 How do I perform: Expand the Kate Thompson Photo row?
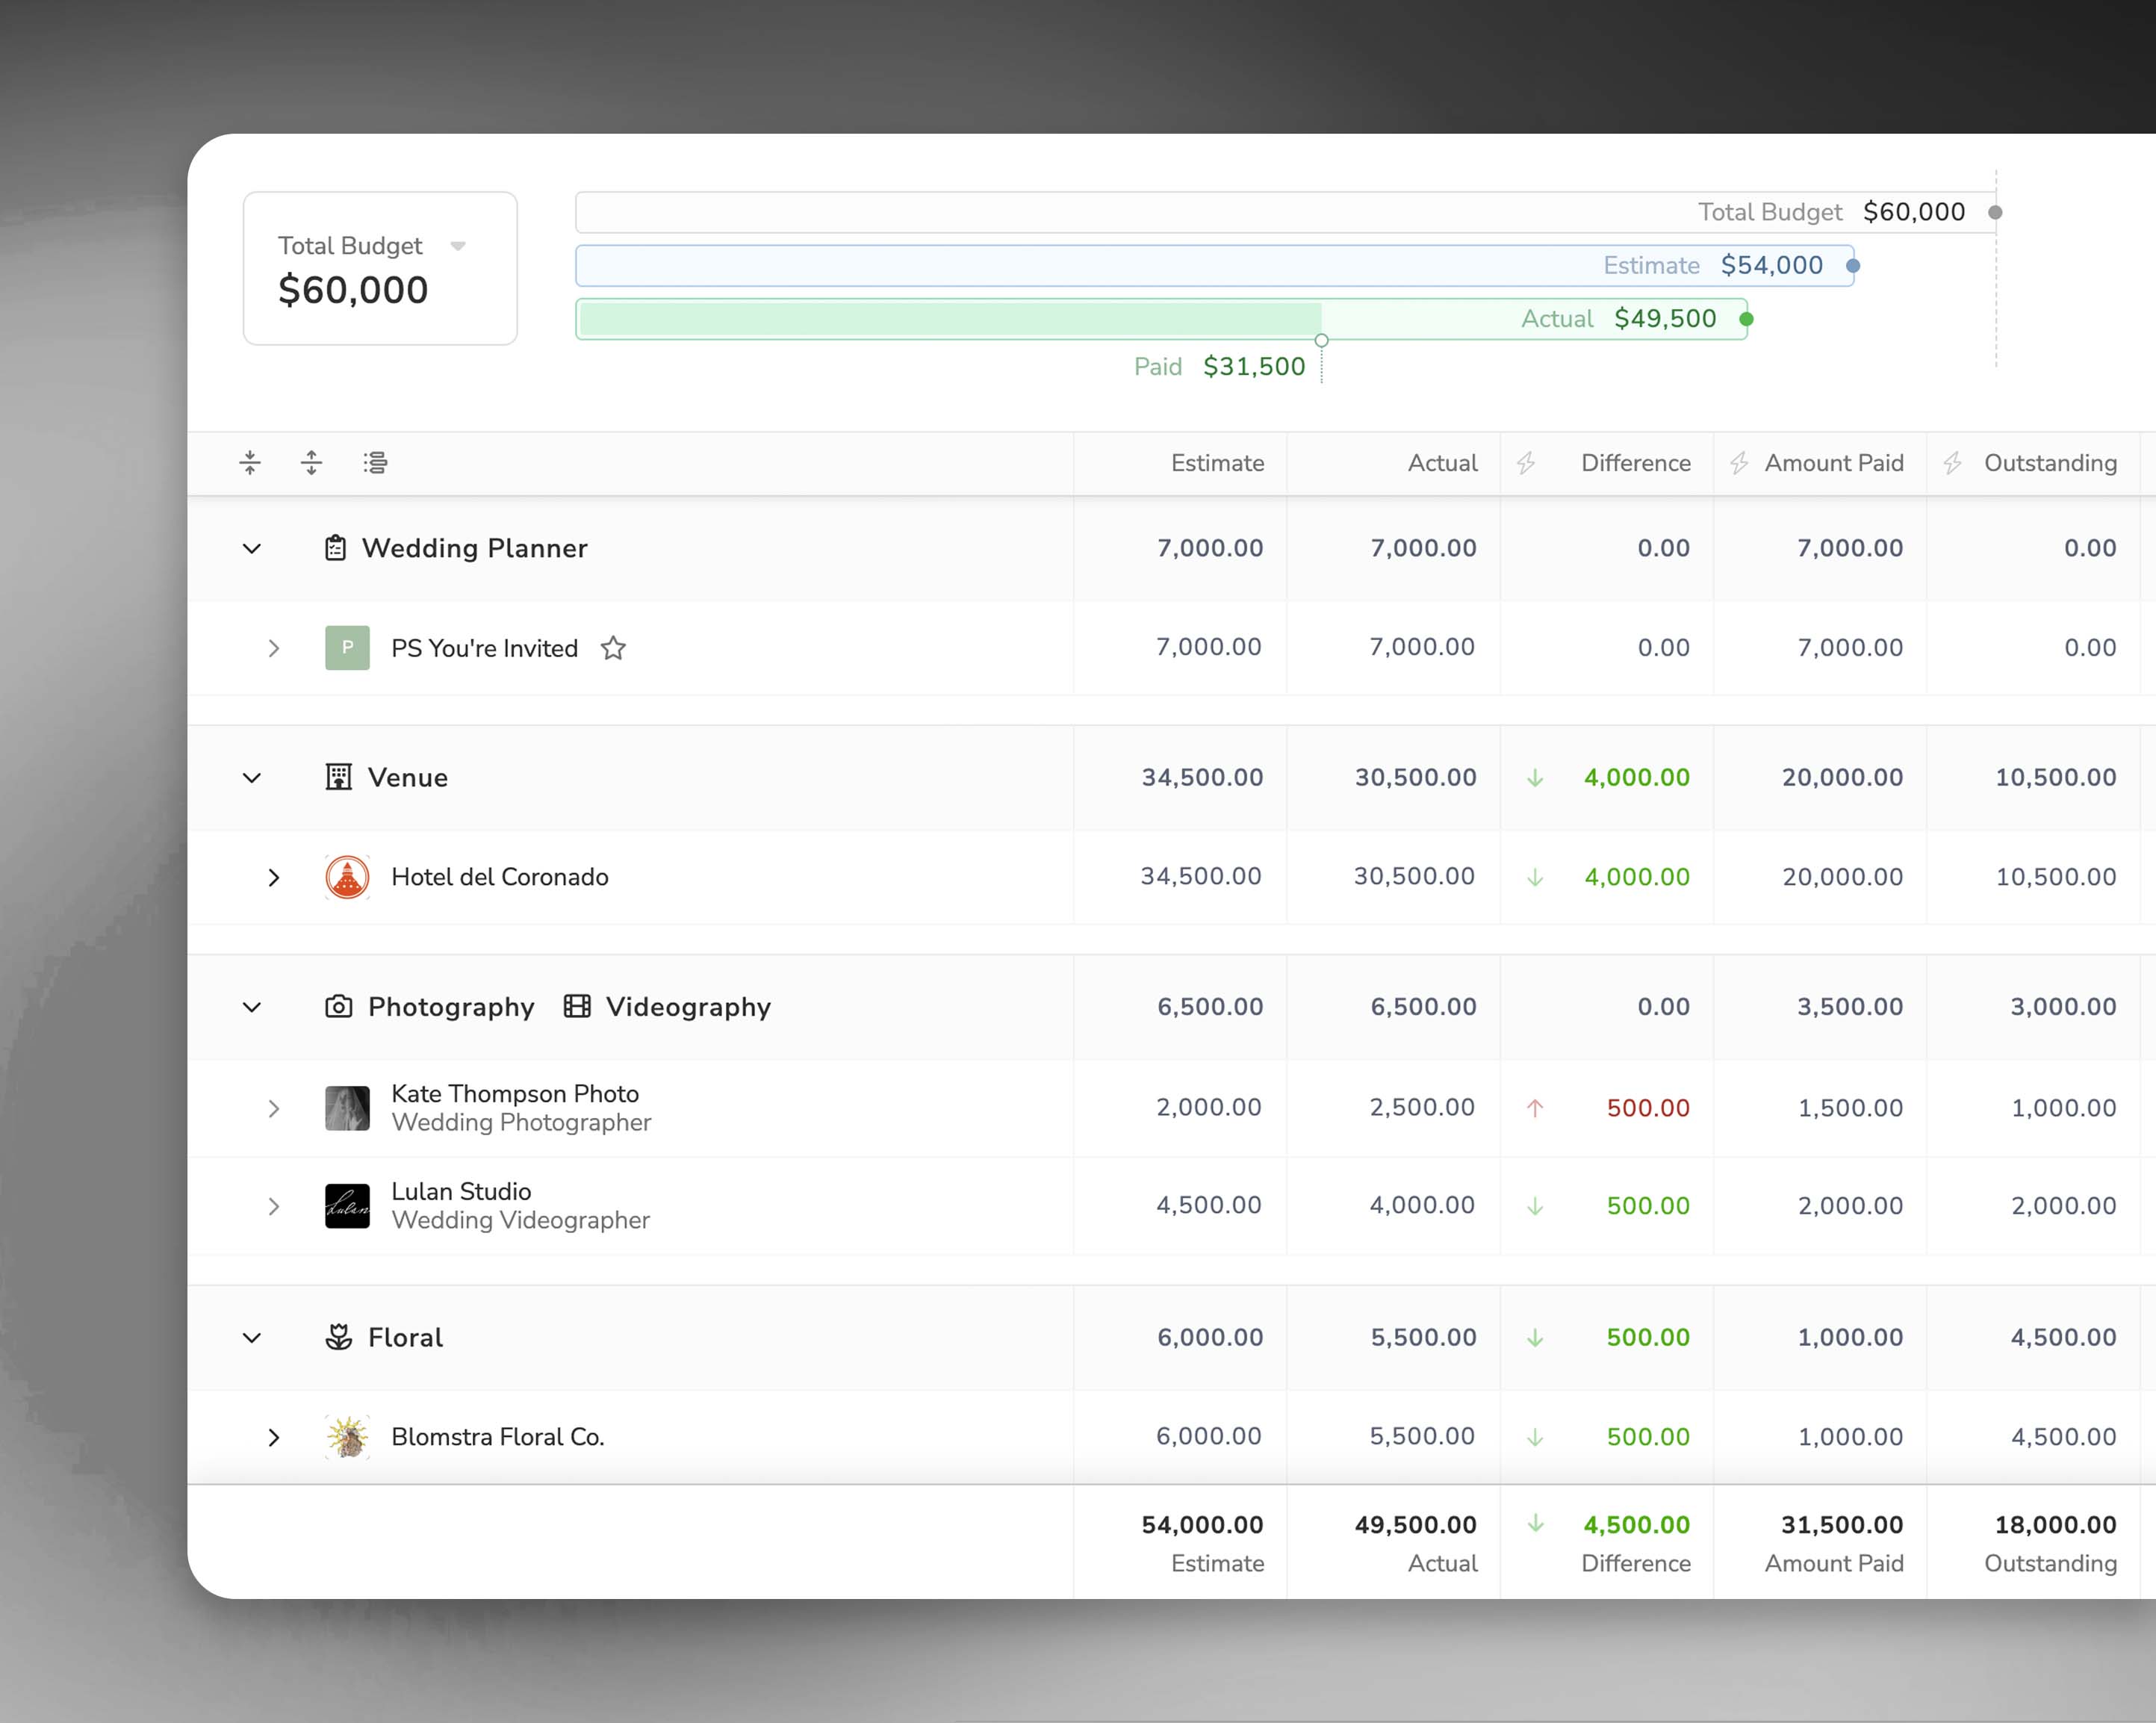[274, 1108]
